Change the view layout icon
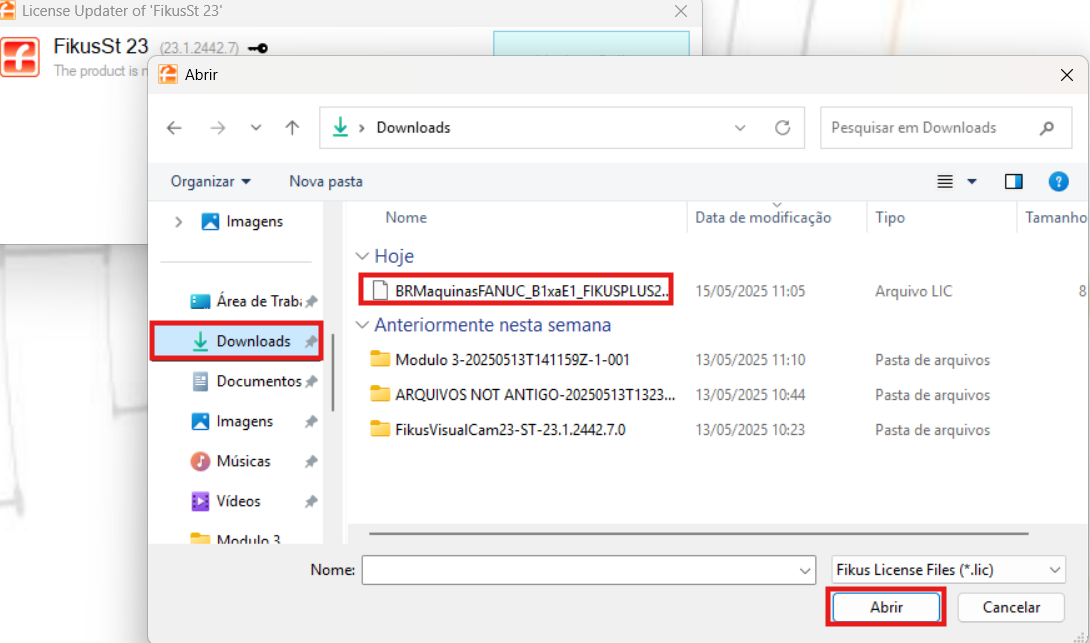 point(945,181)
